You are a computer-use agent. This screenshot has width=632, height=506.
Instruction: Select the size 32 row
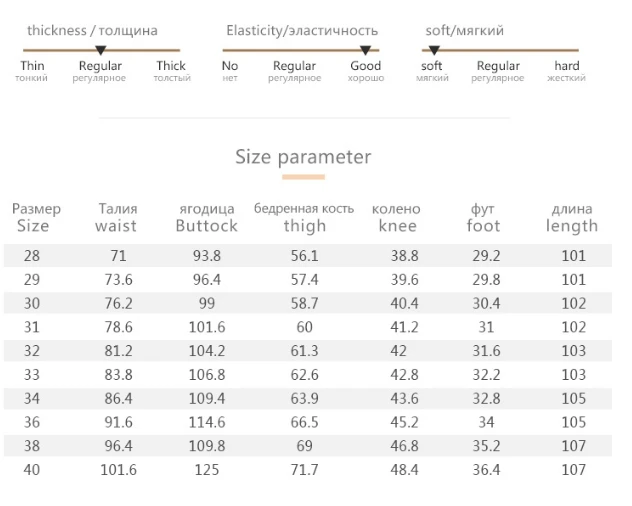click(308, 351)
